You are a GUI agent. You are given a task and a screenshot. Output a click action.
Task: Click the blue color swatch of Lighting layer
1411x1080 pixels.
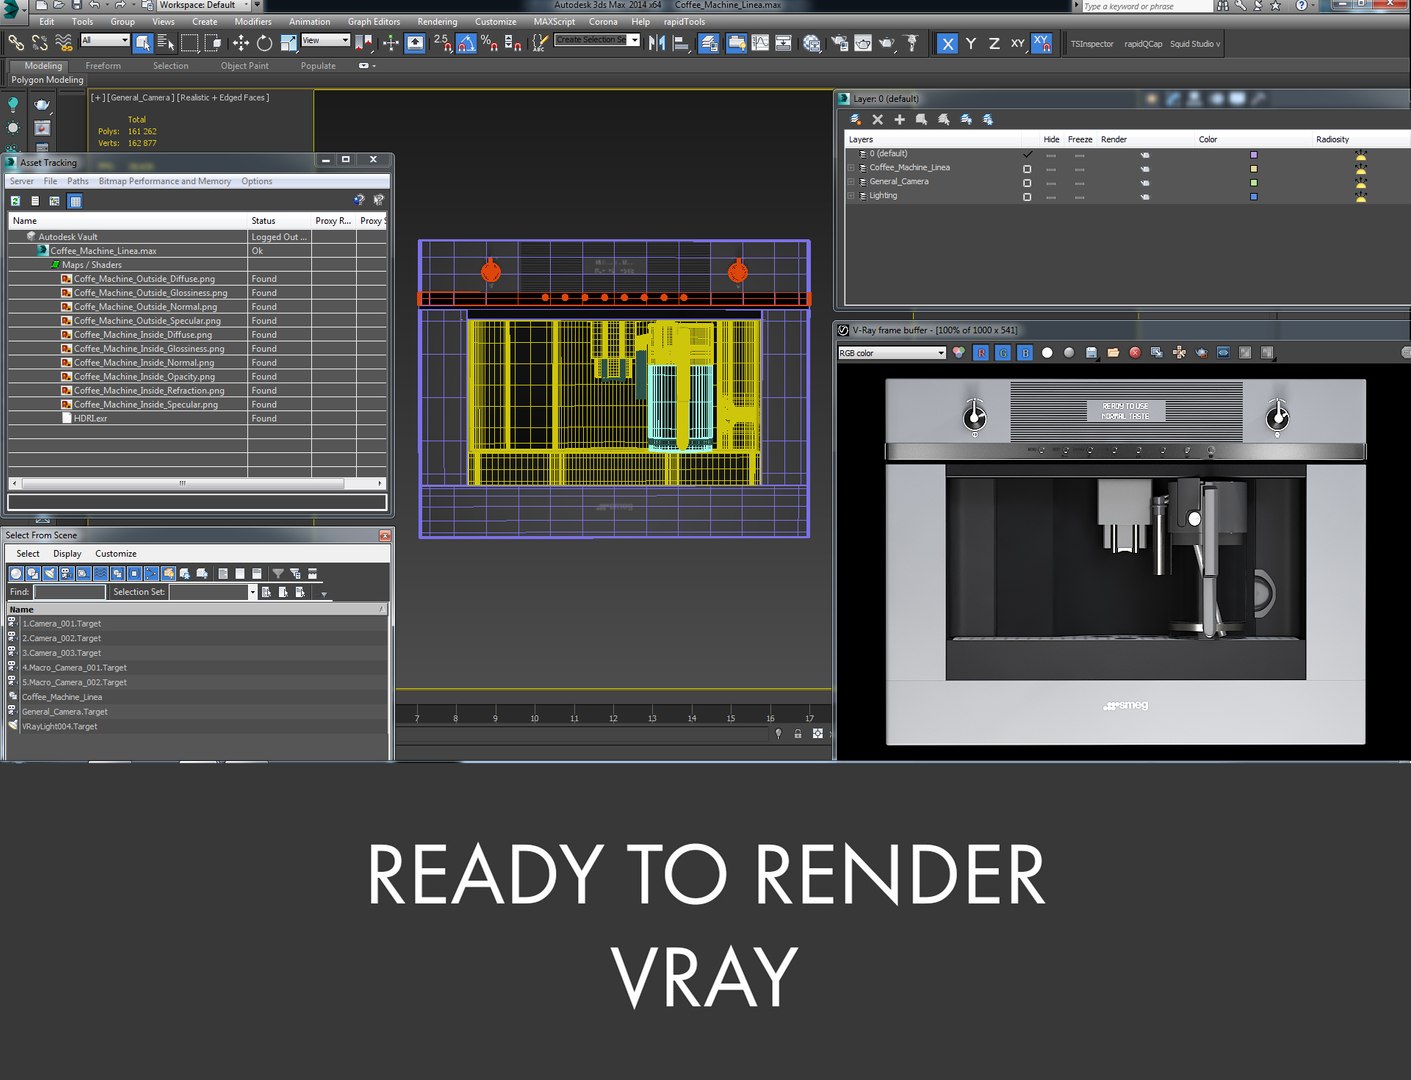pos(1254,197)
